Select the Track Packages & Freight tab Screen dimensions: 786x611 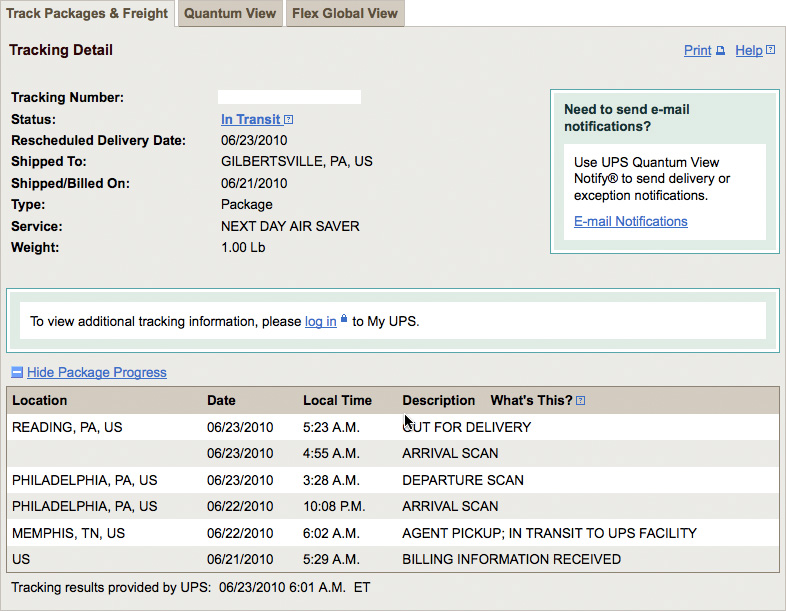click(x=87, y=14)
